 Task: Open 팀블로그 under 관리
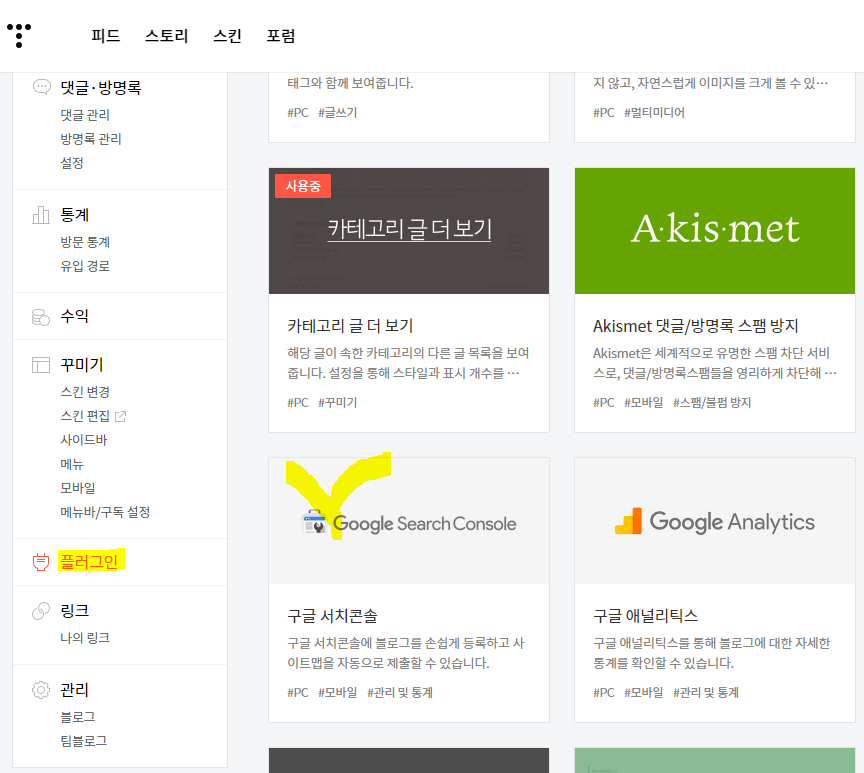click(84, 741)
